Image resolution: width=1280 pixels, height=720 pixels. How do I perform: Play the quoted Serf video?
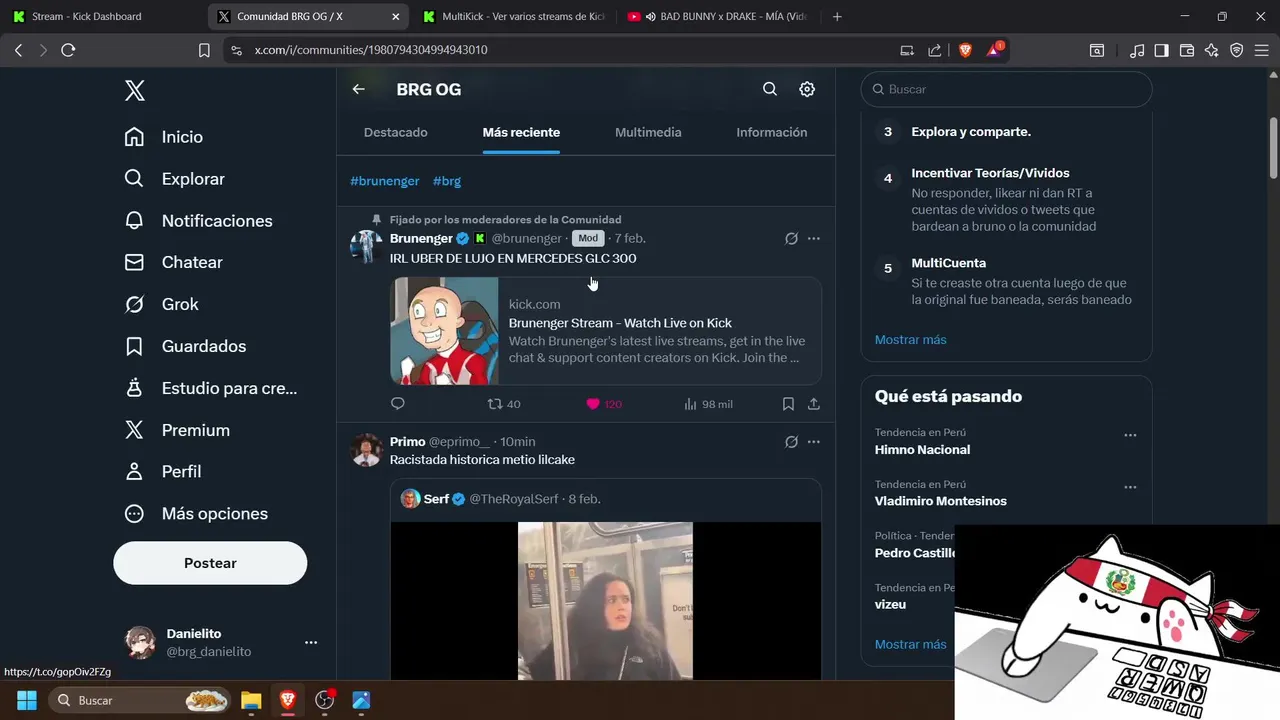(x=605, y=600)
